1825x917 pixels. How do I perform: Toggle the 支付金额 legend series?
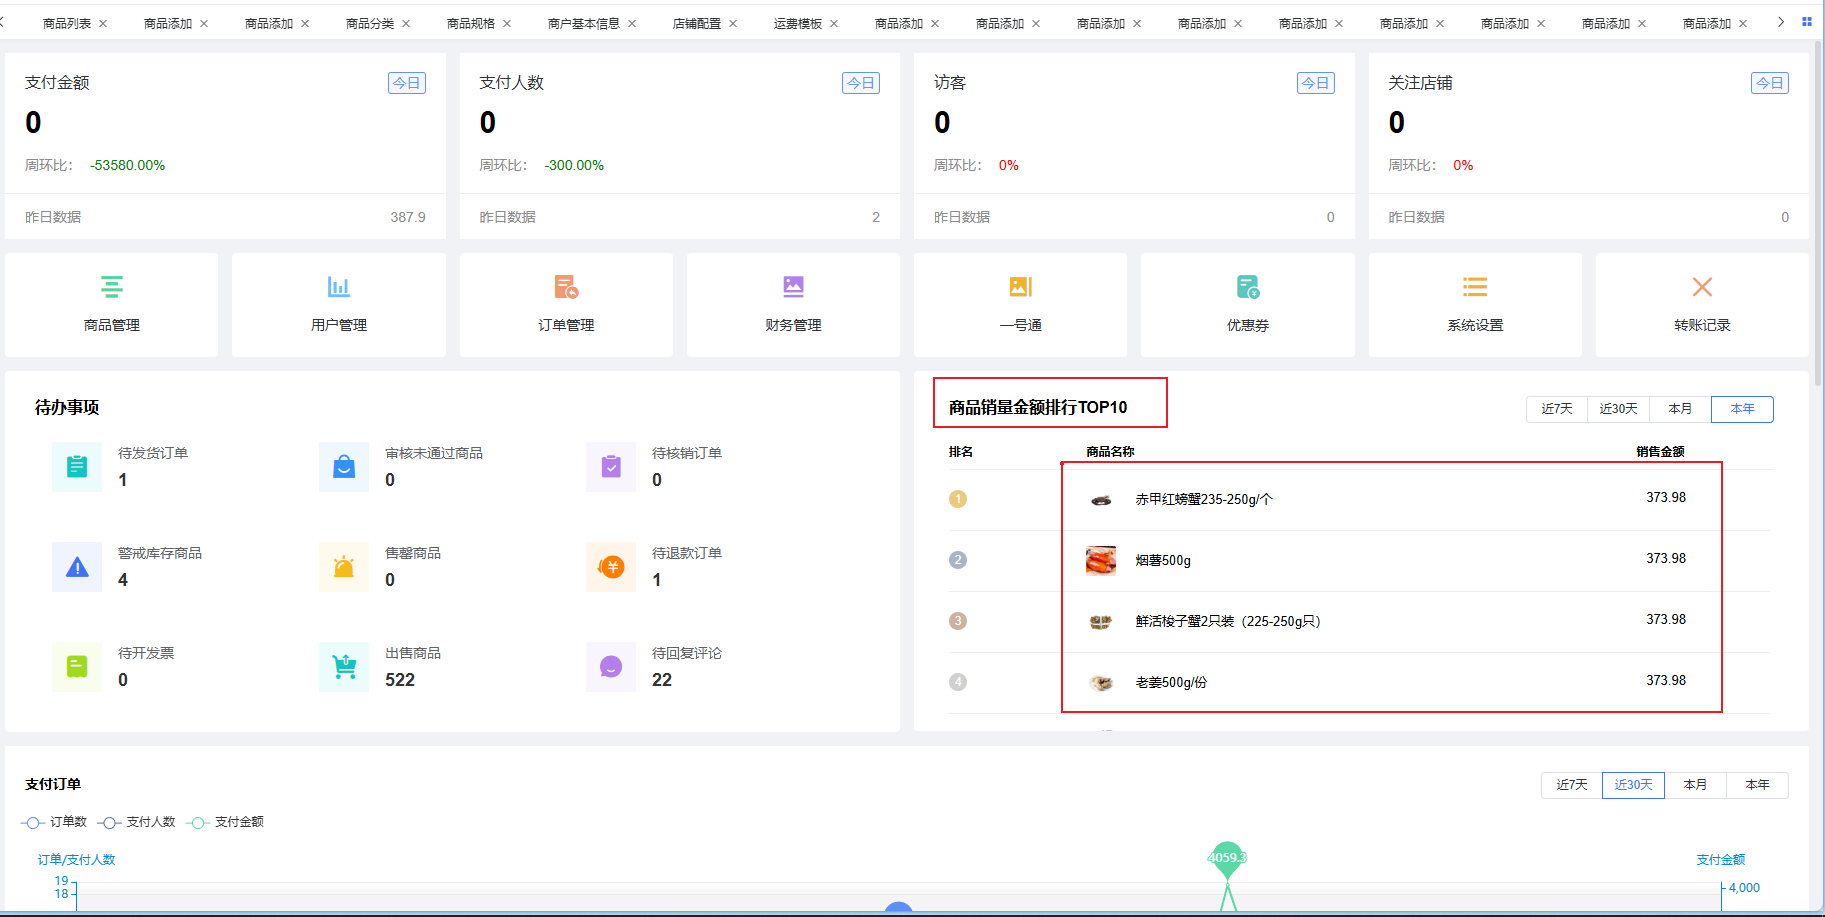click(225, 822)
